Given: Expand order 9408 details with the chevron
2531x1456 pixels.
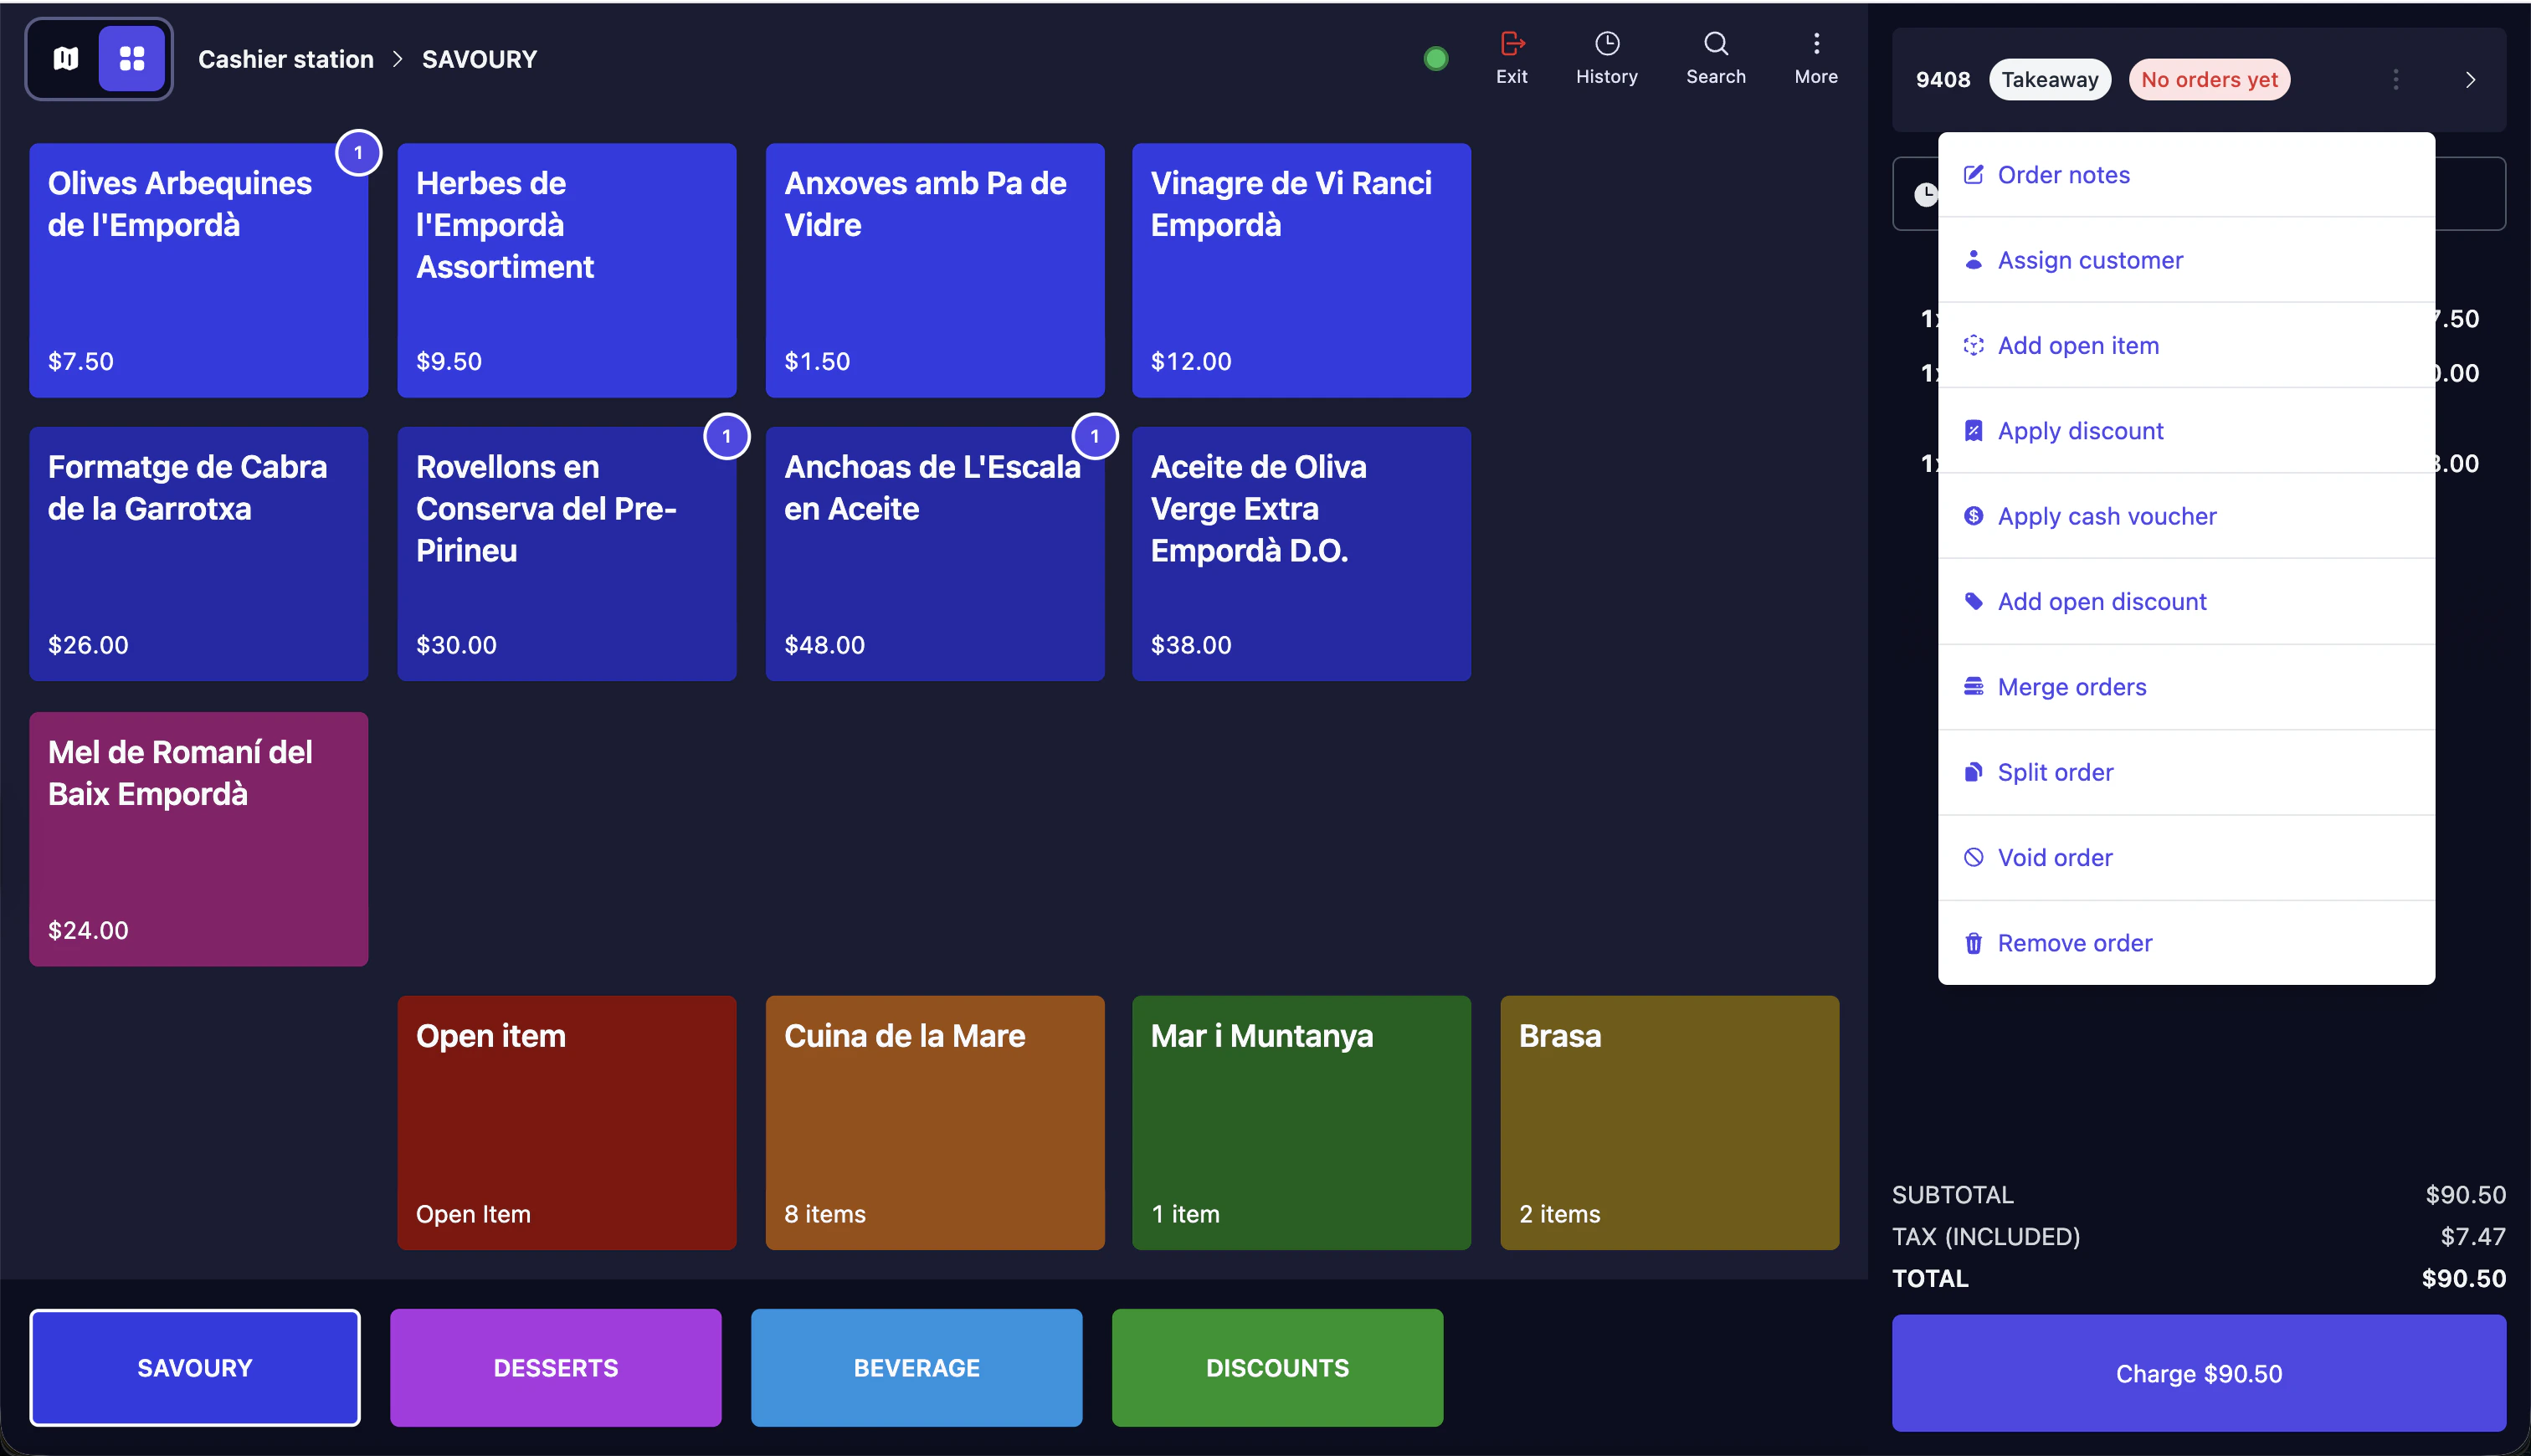Looking at the screenshot, I should [2470, 79].
